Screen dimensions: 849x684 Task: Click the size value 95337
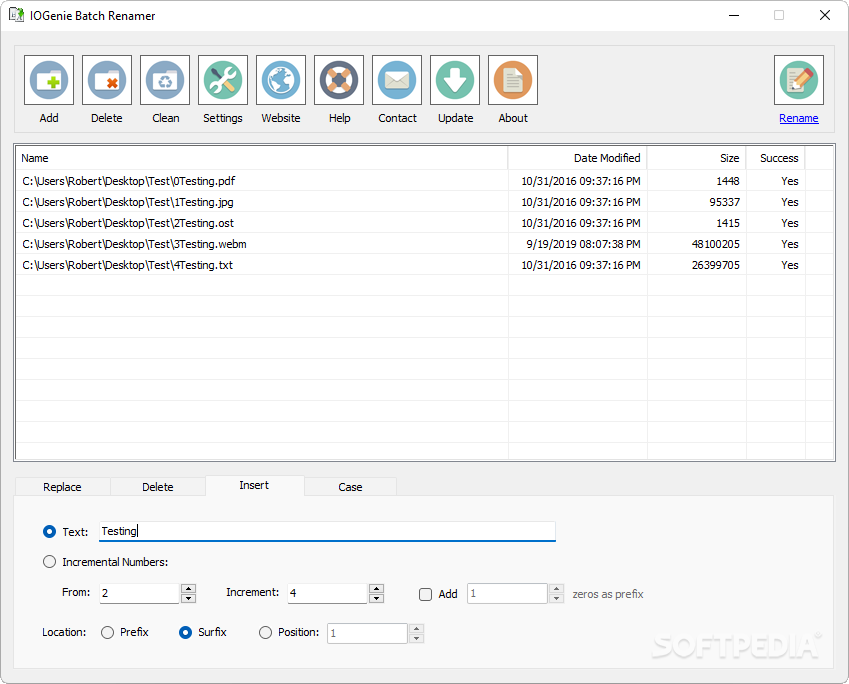[x=724, y=202]
